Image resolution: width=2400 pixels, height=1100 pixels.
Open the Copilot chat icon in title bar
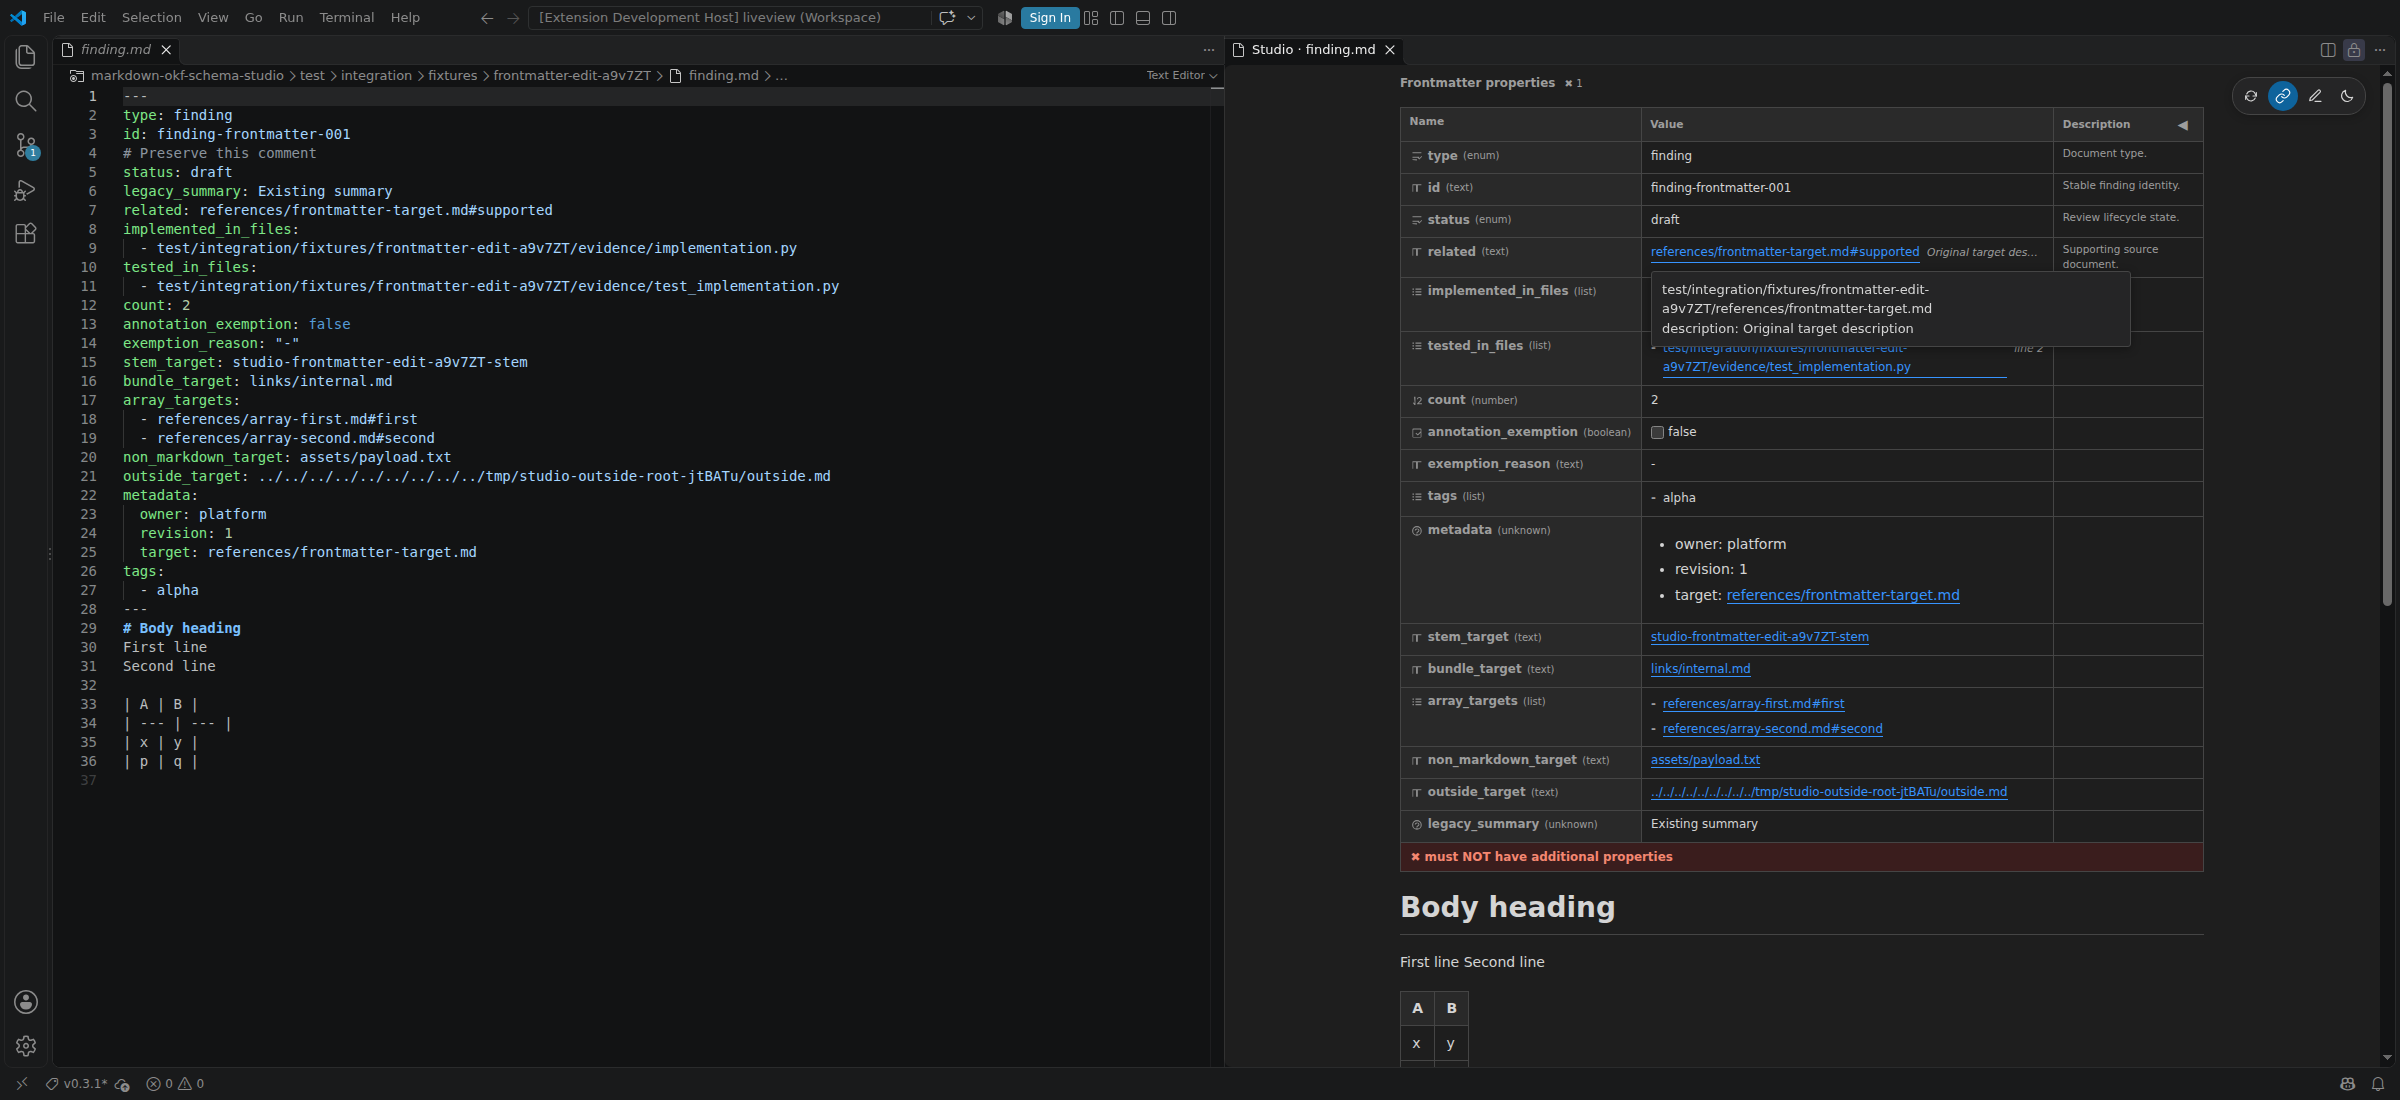[x=947, y=18]
